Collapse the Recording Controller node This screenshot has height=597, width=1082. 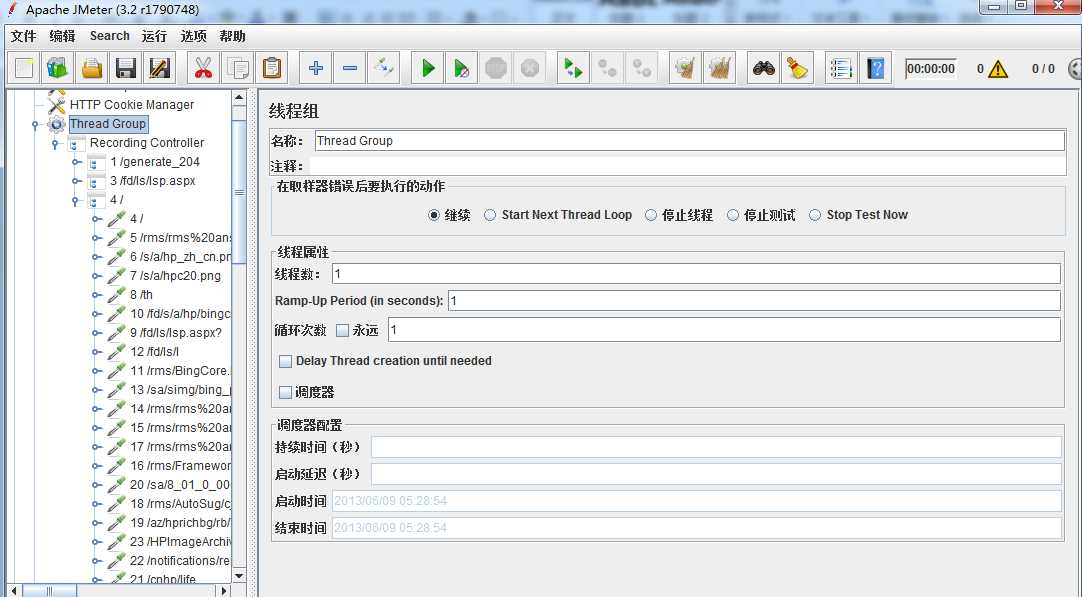(x=55, y=144)
